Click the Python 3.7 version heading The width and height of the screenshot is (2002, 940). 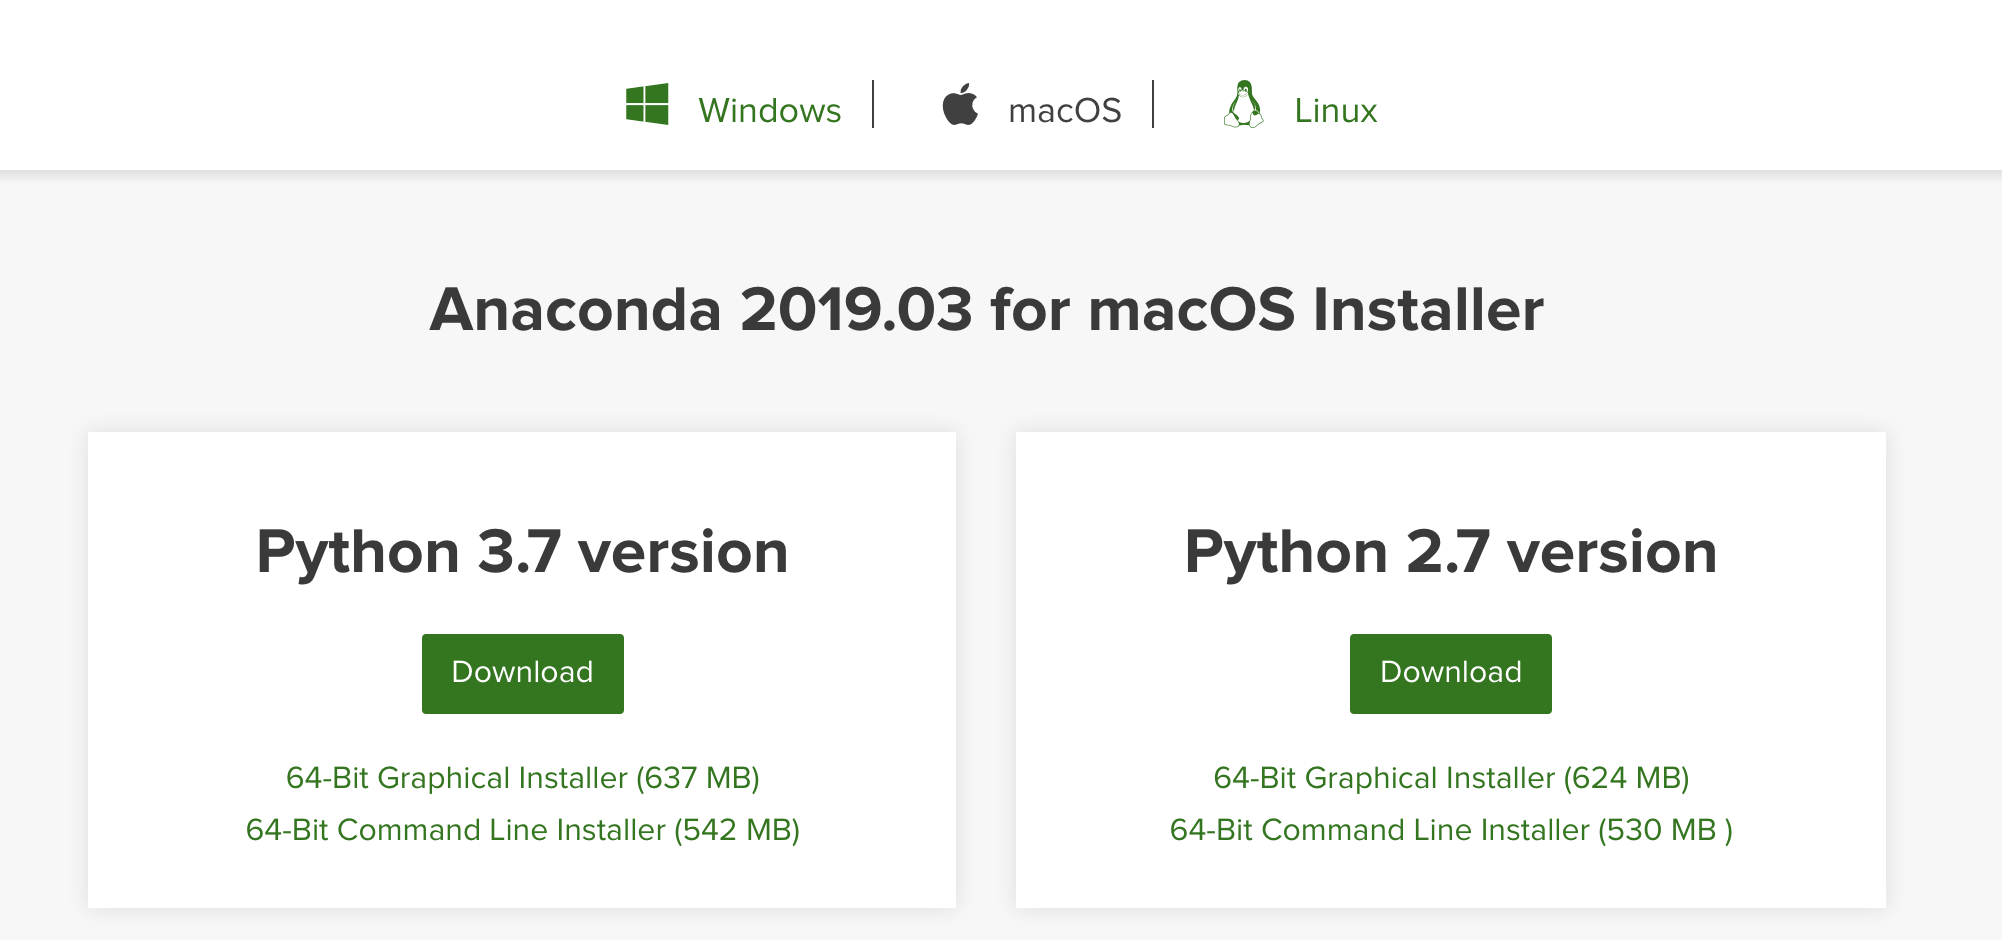tap(522, 552)
